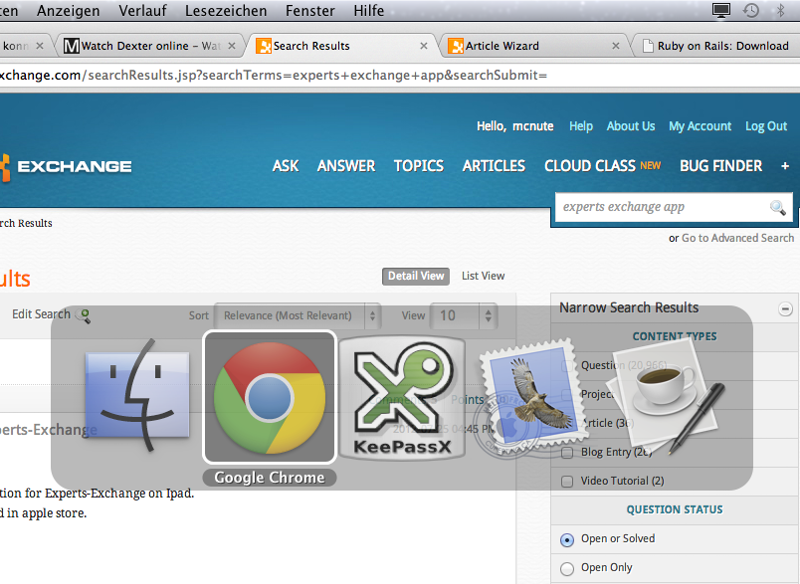
Task: Open the Lesezeichen menu
Action: (x=226, y=11)
